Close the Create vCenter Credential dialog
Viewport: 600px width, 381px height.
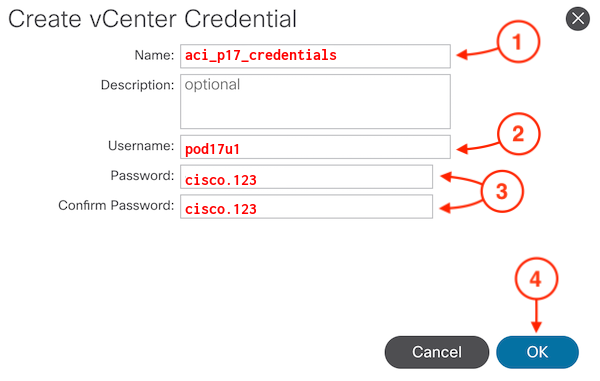(x=578, y=18)
